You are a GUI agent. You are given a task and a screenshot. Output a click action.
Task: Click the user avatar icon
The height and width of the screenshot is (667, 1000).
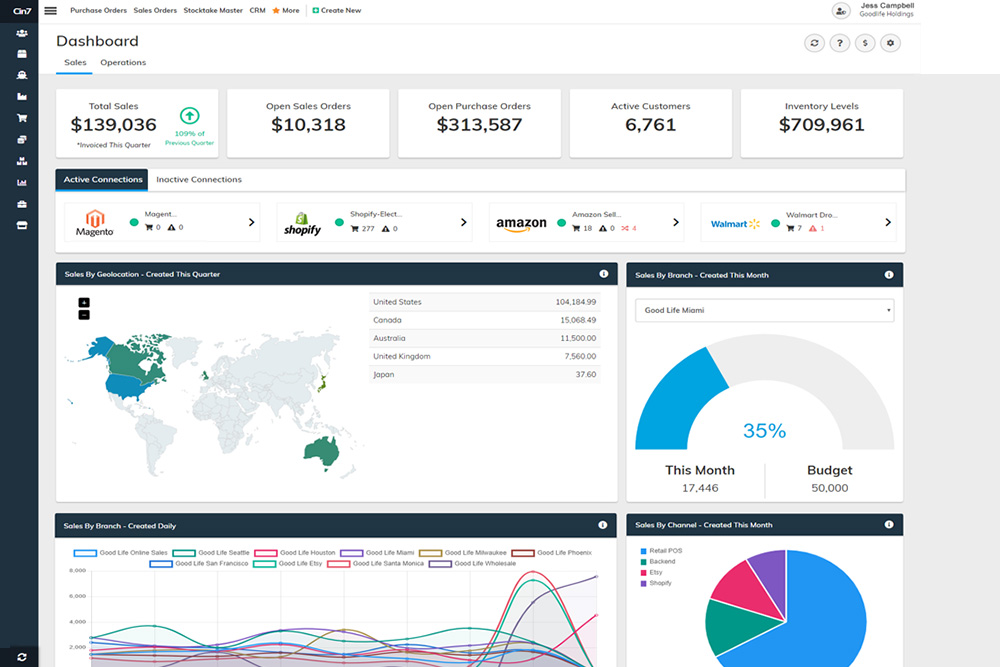841,11
